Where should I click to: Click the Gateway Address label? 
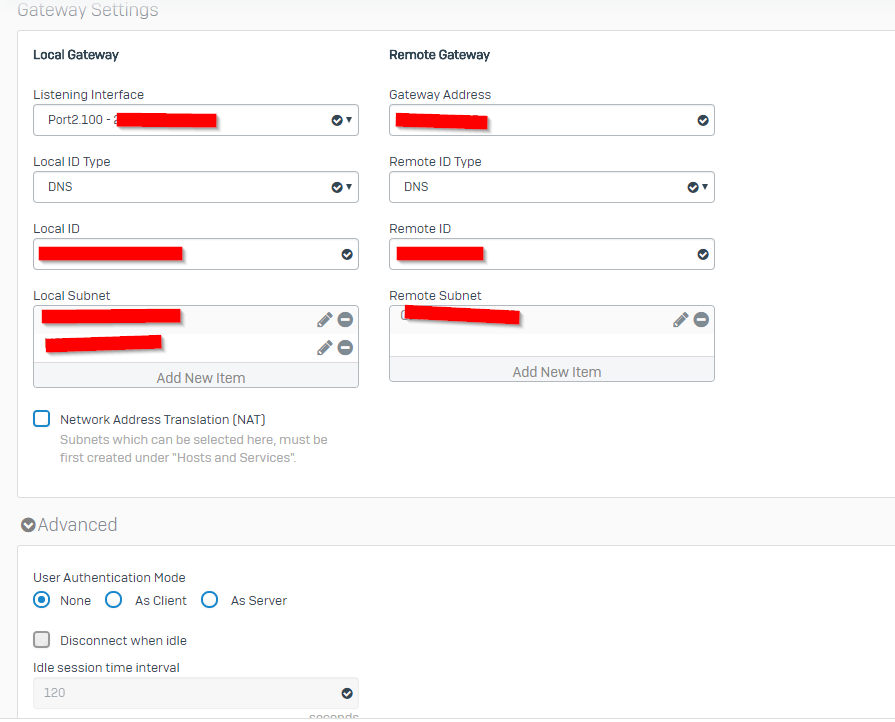point(440,95)
